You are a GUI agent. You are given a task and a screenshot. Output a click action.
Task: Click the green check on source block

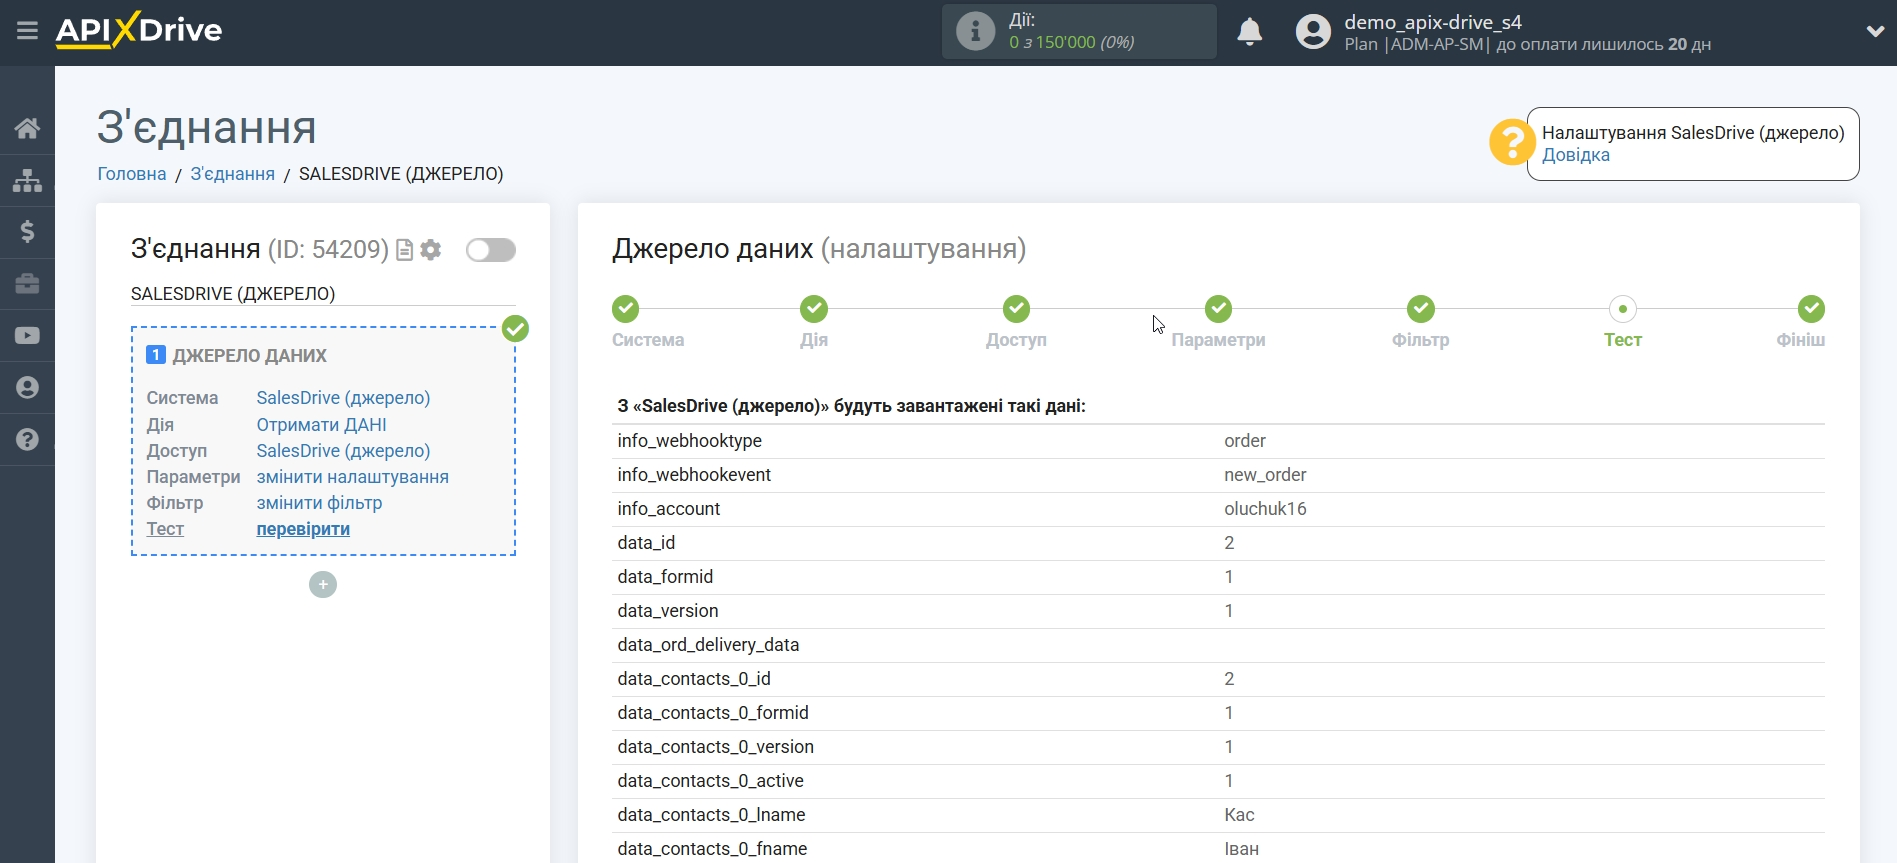[515, 329]
